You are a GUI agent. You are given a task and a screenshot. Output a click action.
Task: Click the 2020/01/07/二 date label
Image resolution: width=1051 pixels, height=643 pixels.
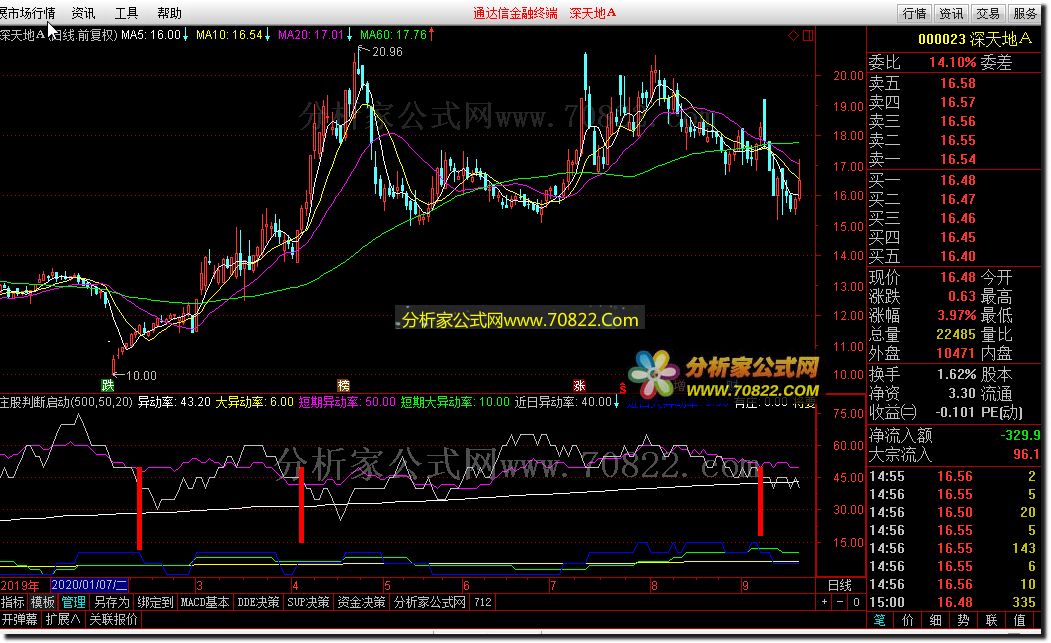[89, 585]
